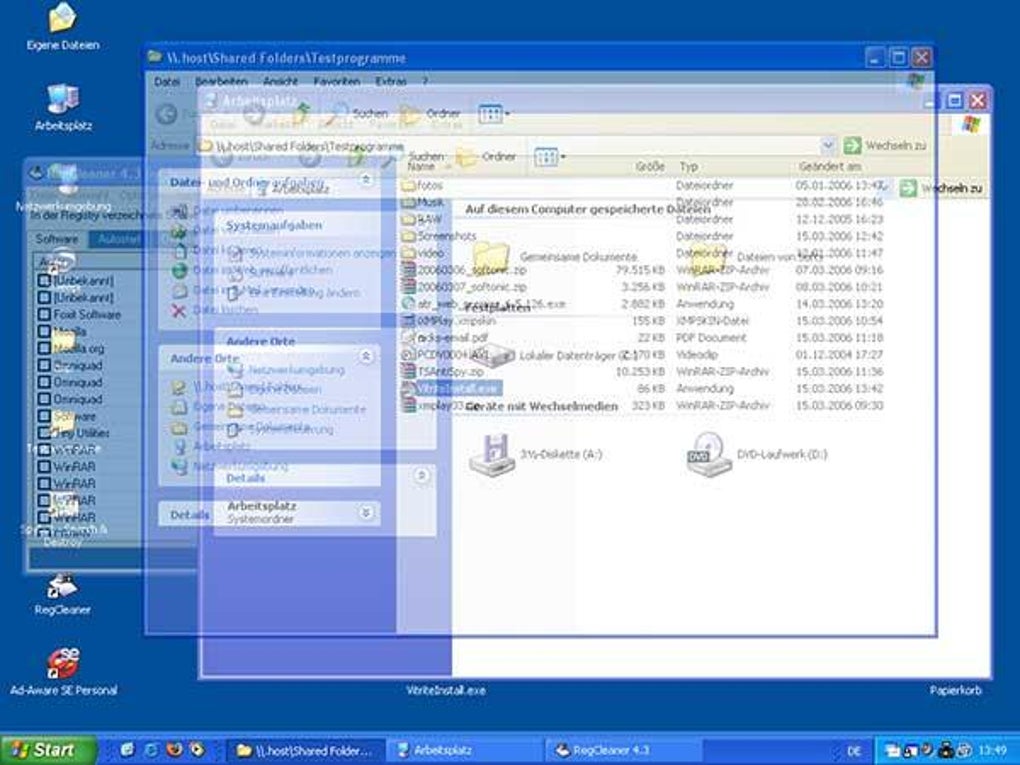The width and height of the screenshot is (1020, 765).
Task: Select the fotos folder
Action: coord(422,185)
